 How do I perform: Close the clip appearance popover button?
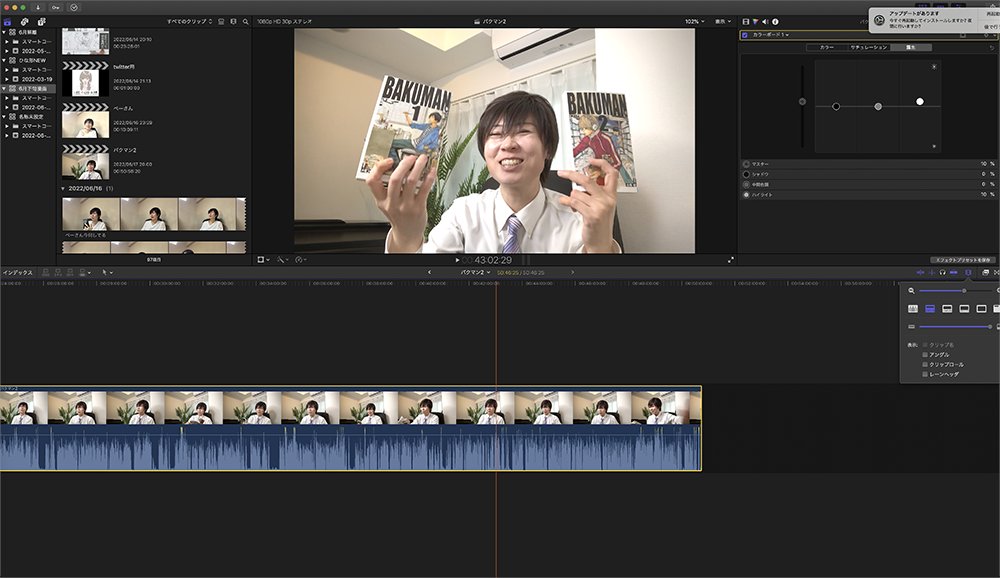[968, 272]
